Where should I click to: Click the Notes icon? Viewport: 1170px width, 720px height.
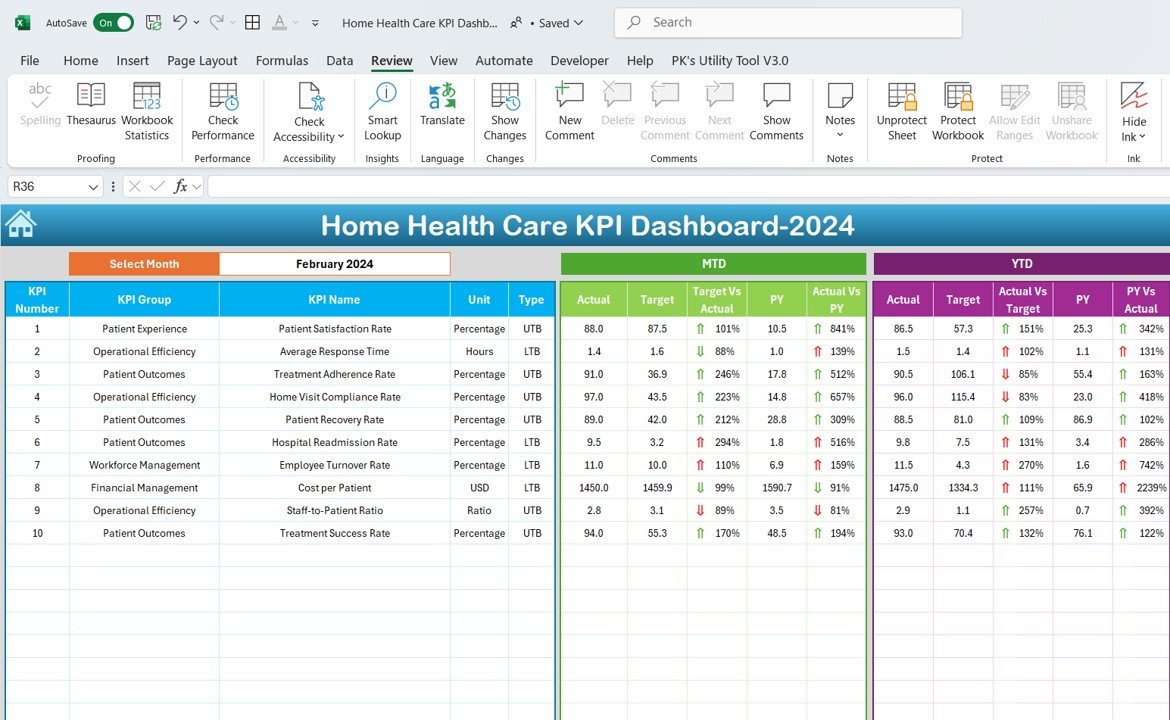pyautogui.click(x=840, y=96)
